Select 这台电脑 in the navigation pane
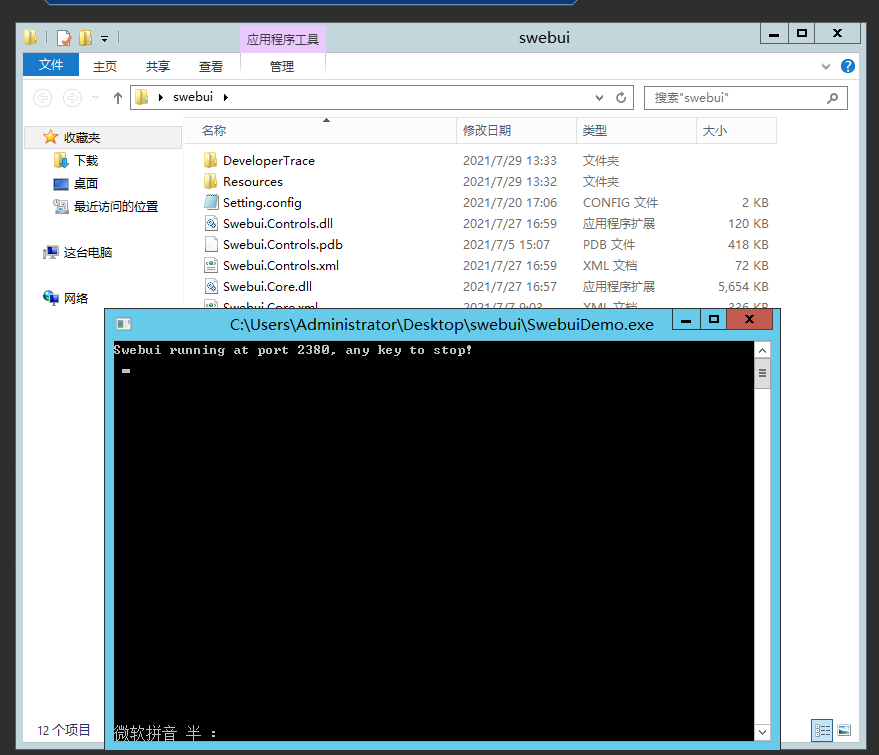This screenshot has height=755, width=879. click(87, 253)
